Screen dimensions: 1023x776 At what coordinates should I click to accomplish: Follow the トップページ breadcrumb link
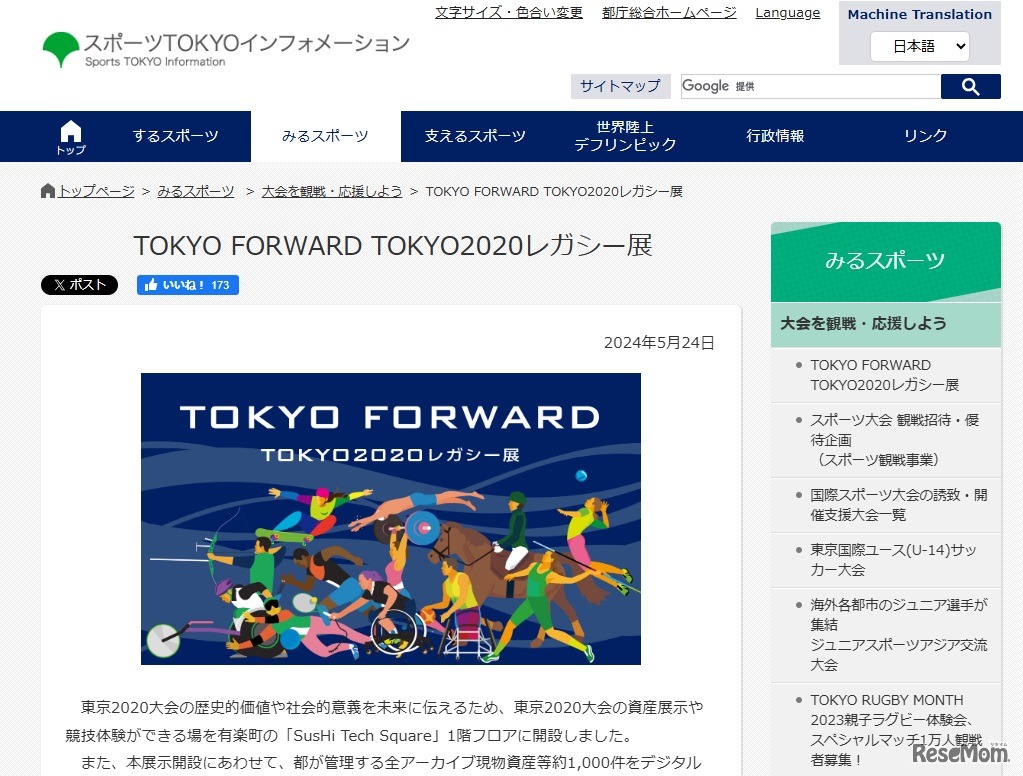96,191
